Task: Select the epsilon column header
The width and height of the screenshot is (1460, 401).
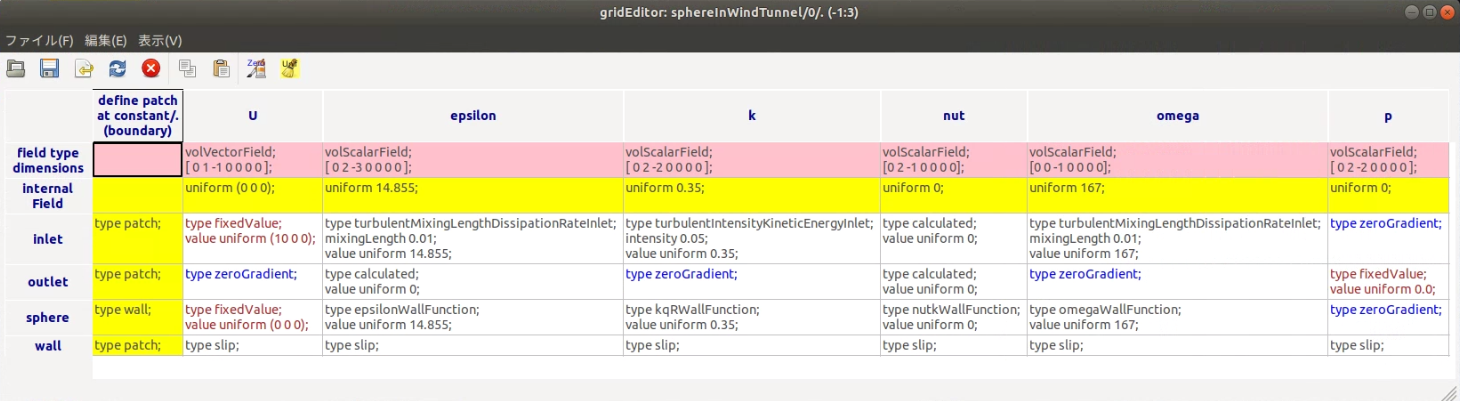Action: [x=472, y=116]
